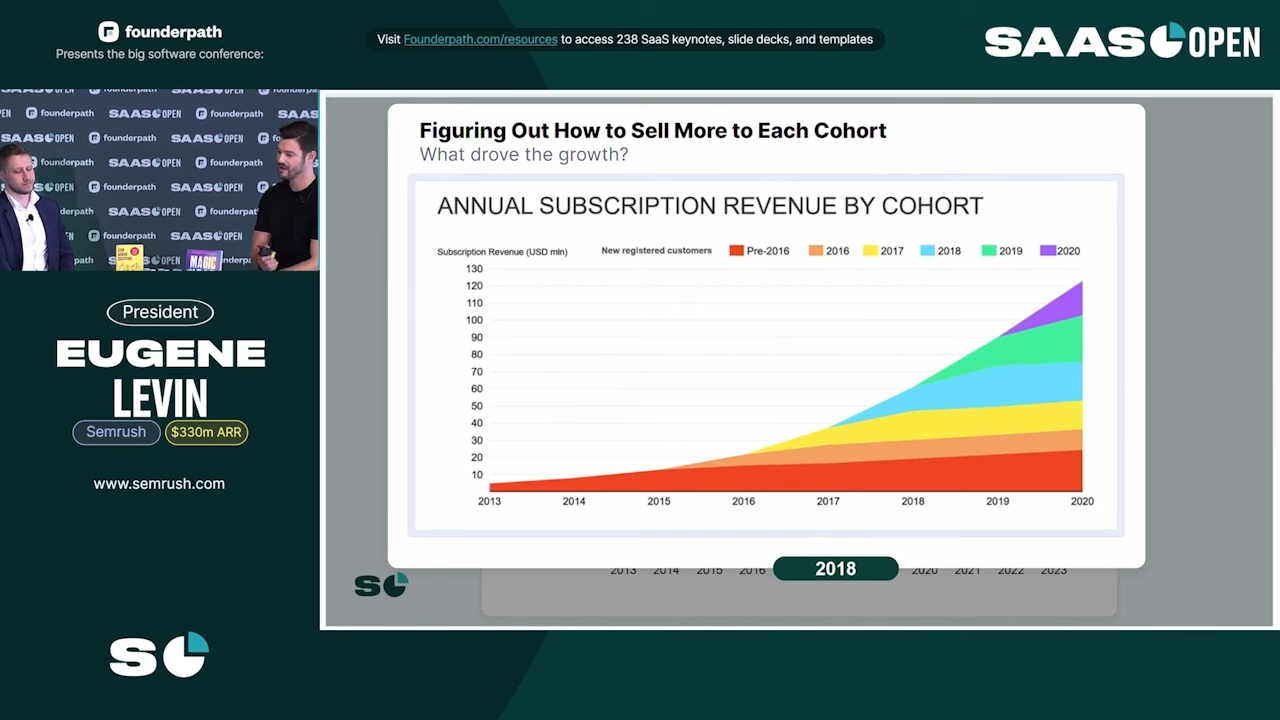Click the 2020 purple legend swatch
This screenshot has height=720, width=1280.
point(1048,251)
